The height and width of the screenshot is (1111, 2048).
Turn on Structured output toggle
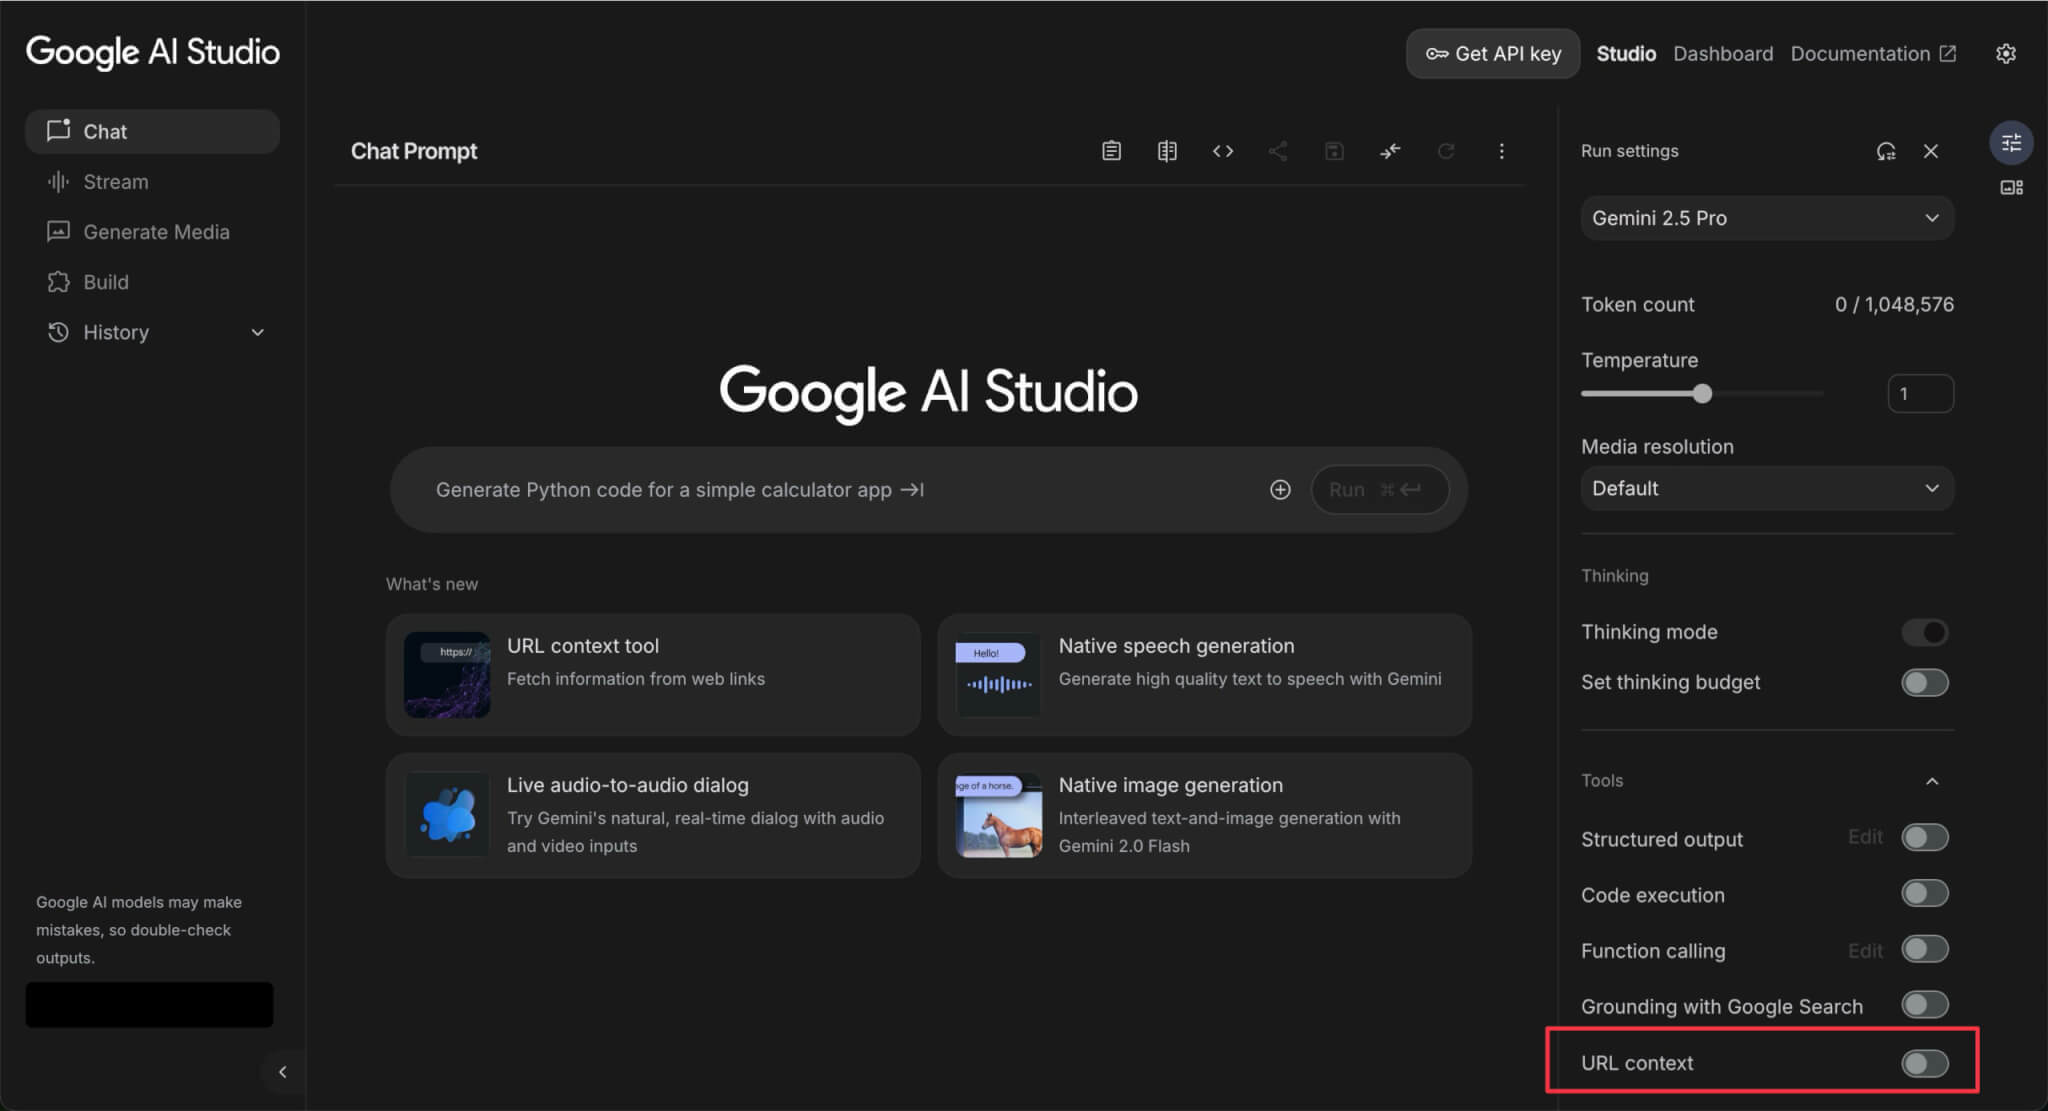pos(1925,838)
